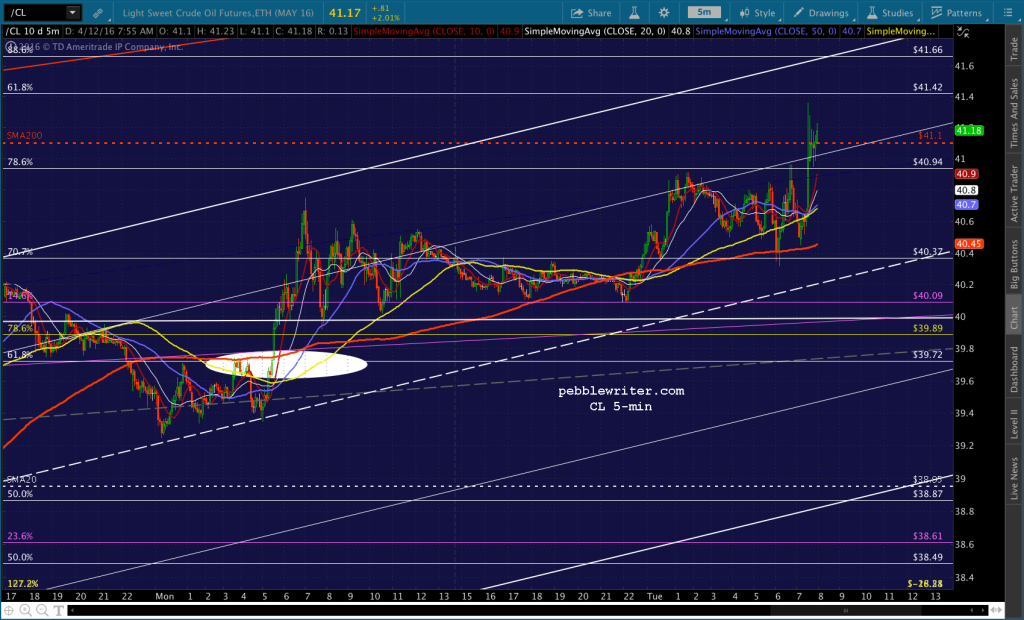Open chart settings gear icon
The height and width of the screenshot is (620, 1024).
664,12
